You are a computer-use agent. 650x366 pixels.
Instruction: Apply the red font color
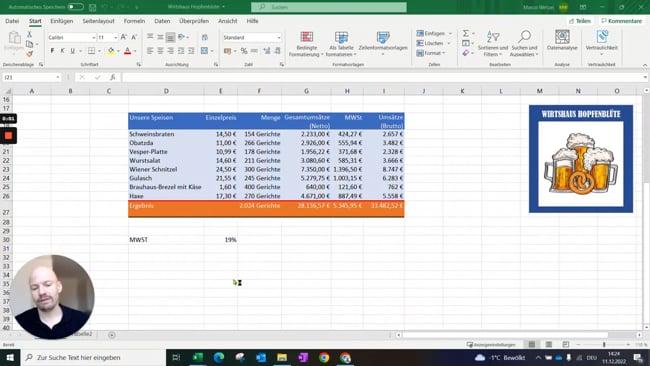[x=128, y=51]
